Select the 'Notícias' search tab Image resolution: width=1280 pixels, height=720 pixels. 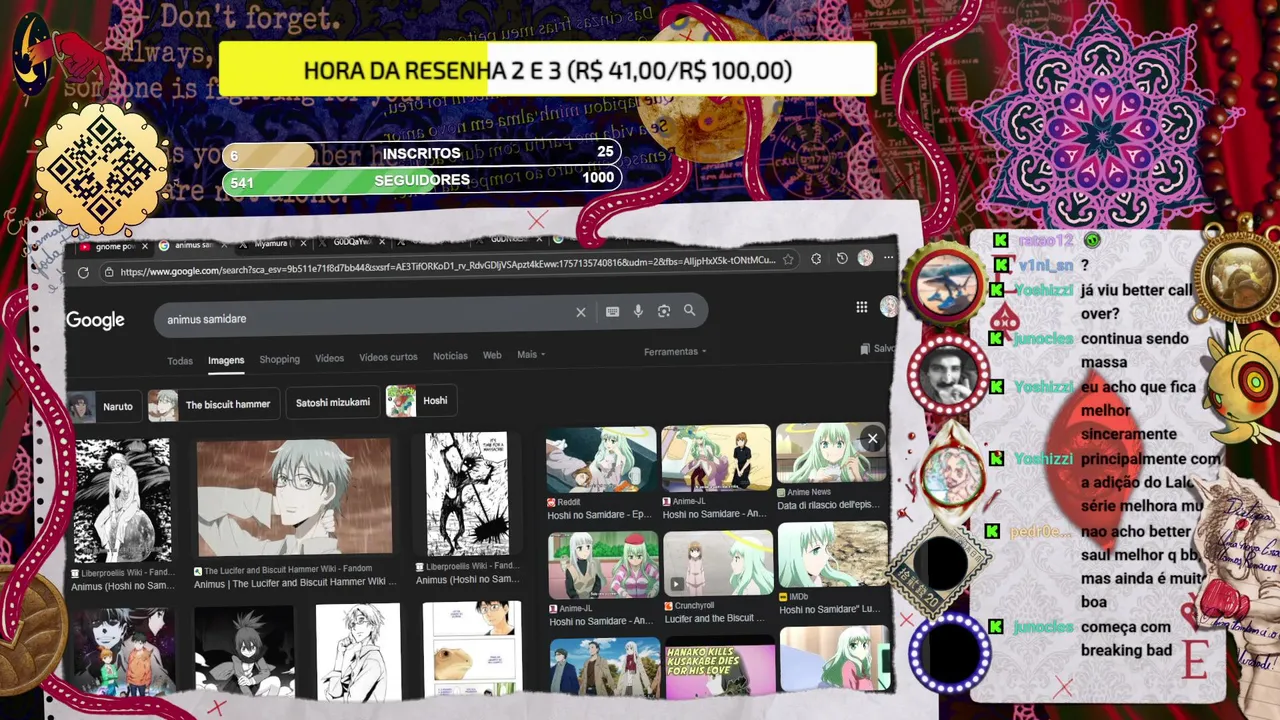point(450,356)
